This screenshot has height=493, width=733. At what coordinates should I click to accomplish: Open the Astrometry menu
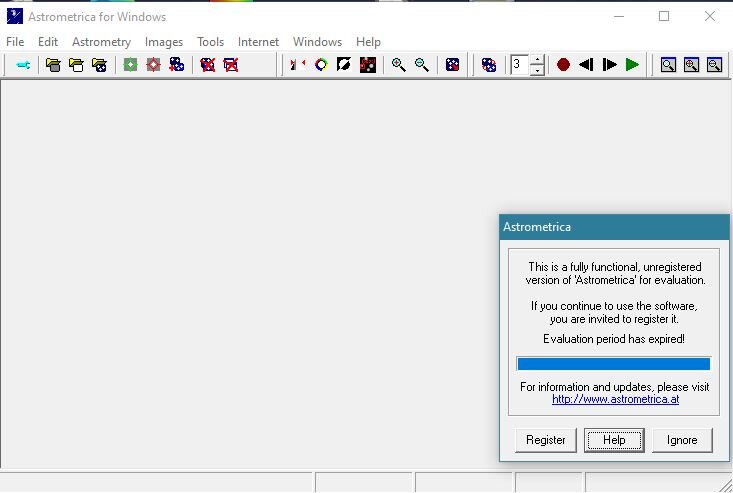[x=101, y=42]
